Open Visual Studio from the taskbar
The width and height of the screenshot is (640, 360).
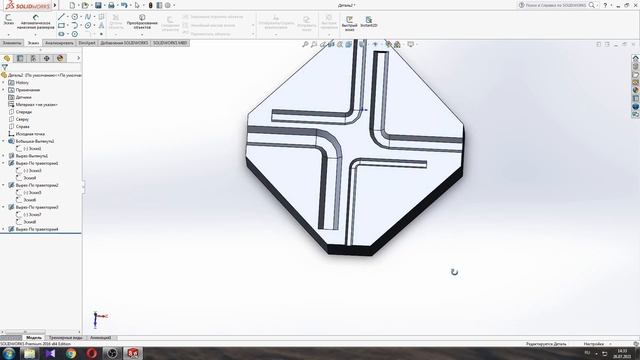coord(50,353)
